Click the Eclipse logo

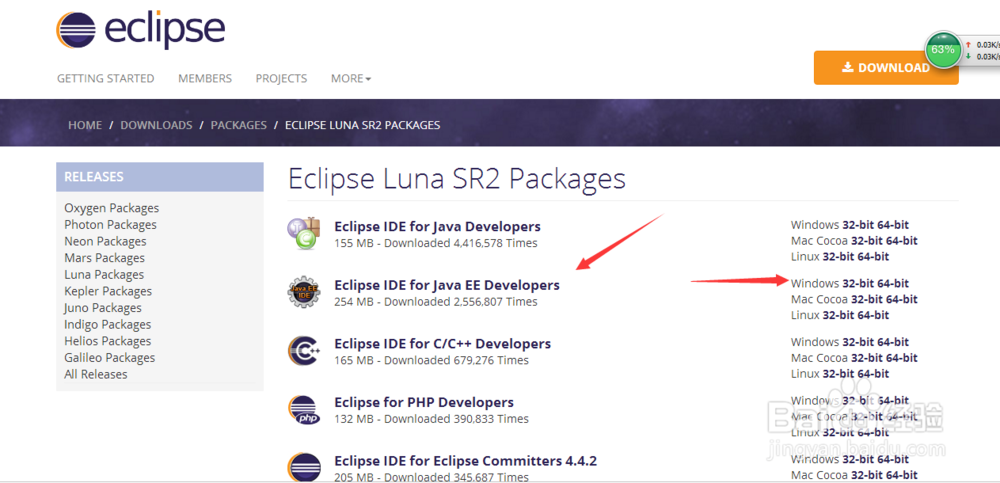pyautogui.click(x=140, y=30)
